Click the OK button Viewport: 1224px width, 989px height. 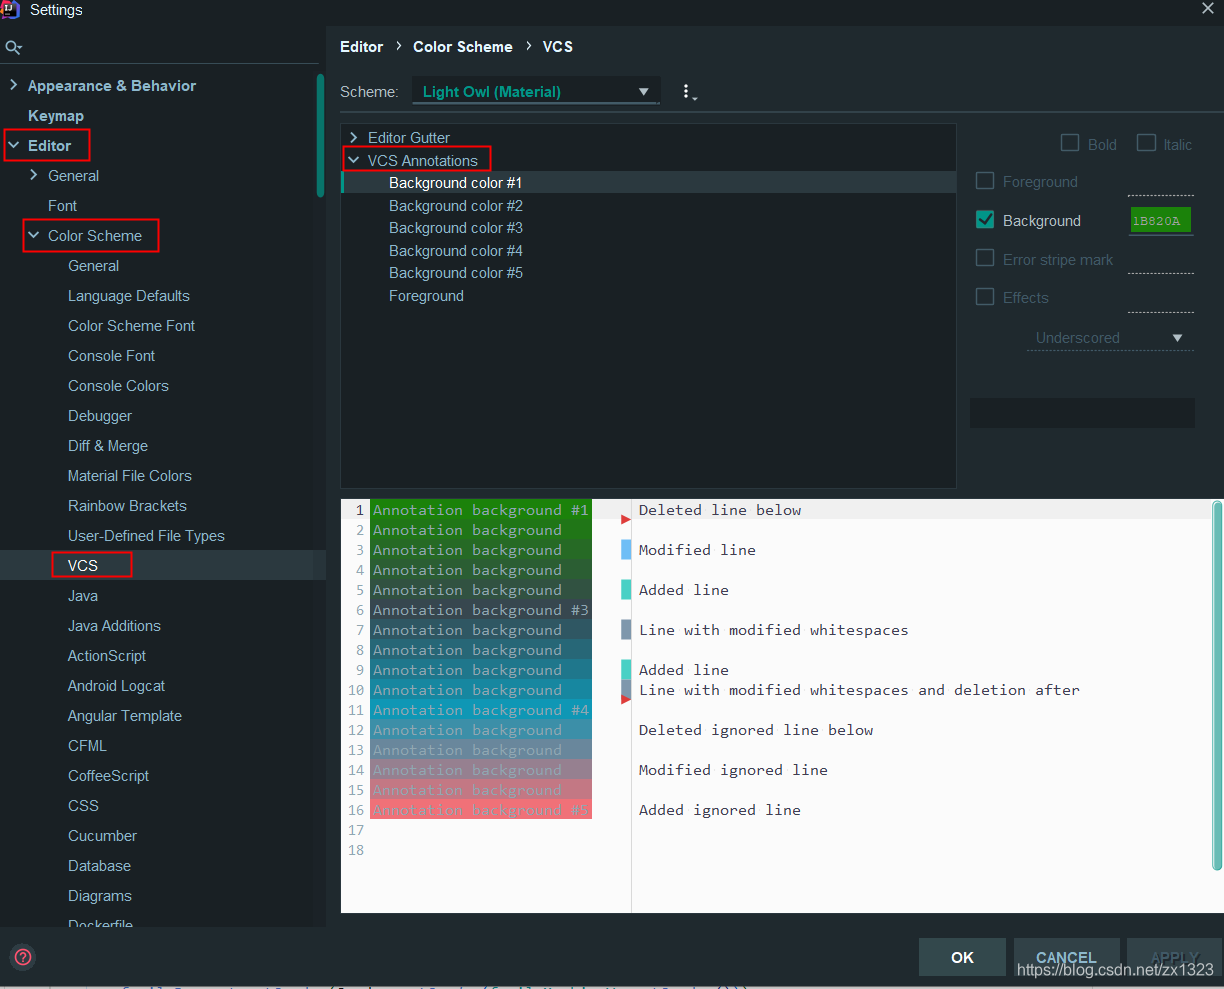click(962, 957)
